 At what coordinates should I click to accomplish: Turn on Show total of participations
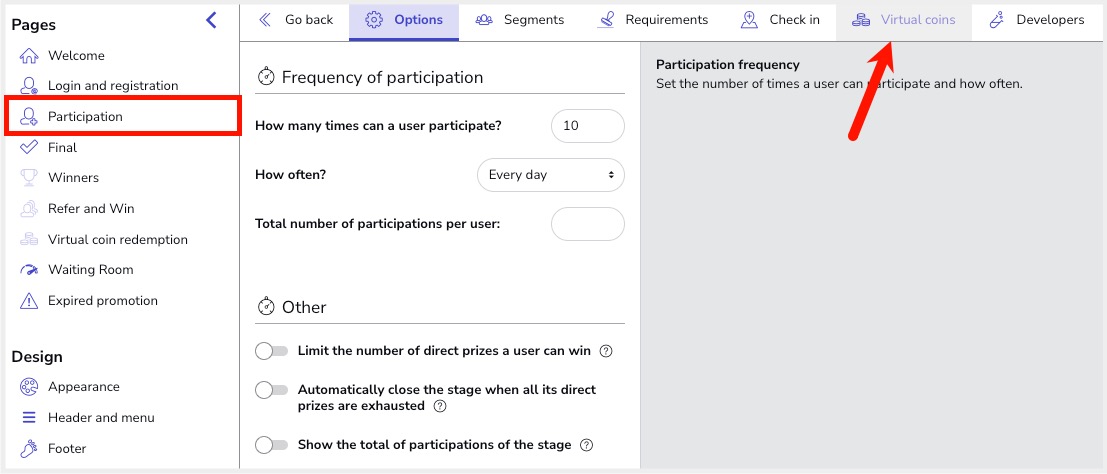point(271,445)
